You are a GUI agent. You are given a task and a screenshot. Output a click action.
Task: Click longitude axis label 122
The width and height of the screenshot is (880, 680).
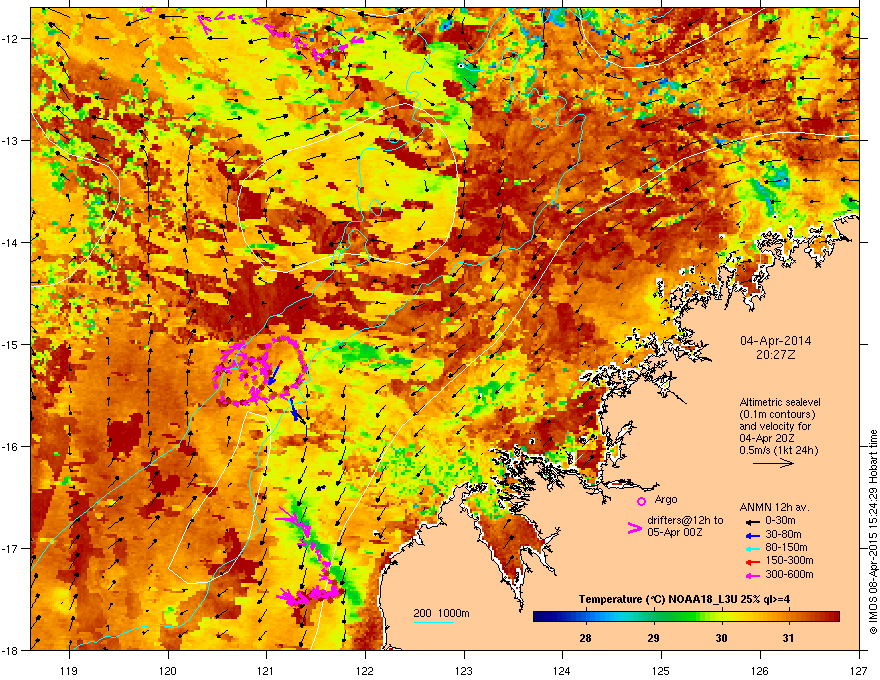point(365,670)
